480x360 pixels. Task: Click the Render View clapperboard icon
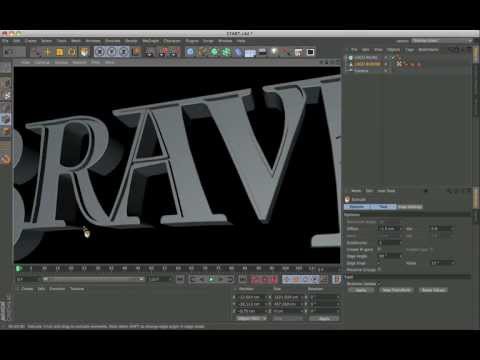coord(149,52)
